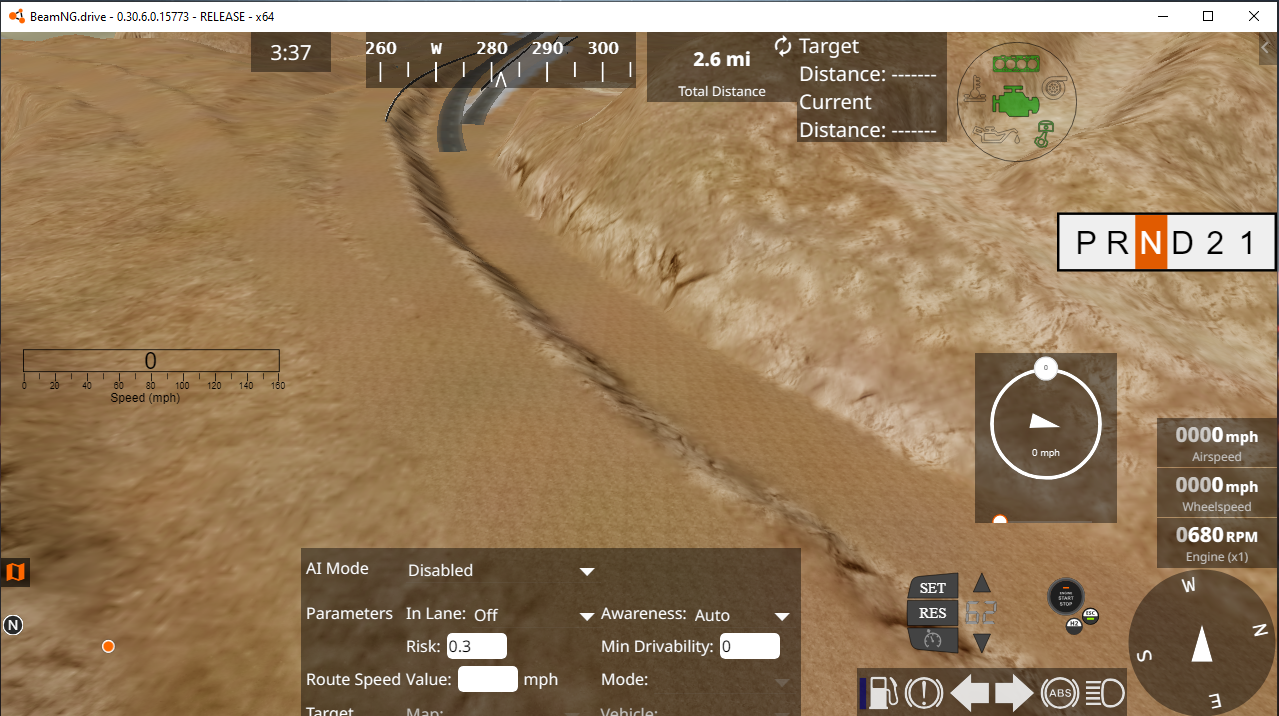This screenshot has width=1279, height=716.
Task: Click the heading compass strip at top
Action: tap(500, 60)
